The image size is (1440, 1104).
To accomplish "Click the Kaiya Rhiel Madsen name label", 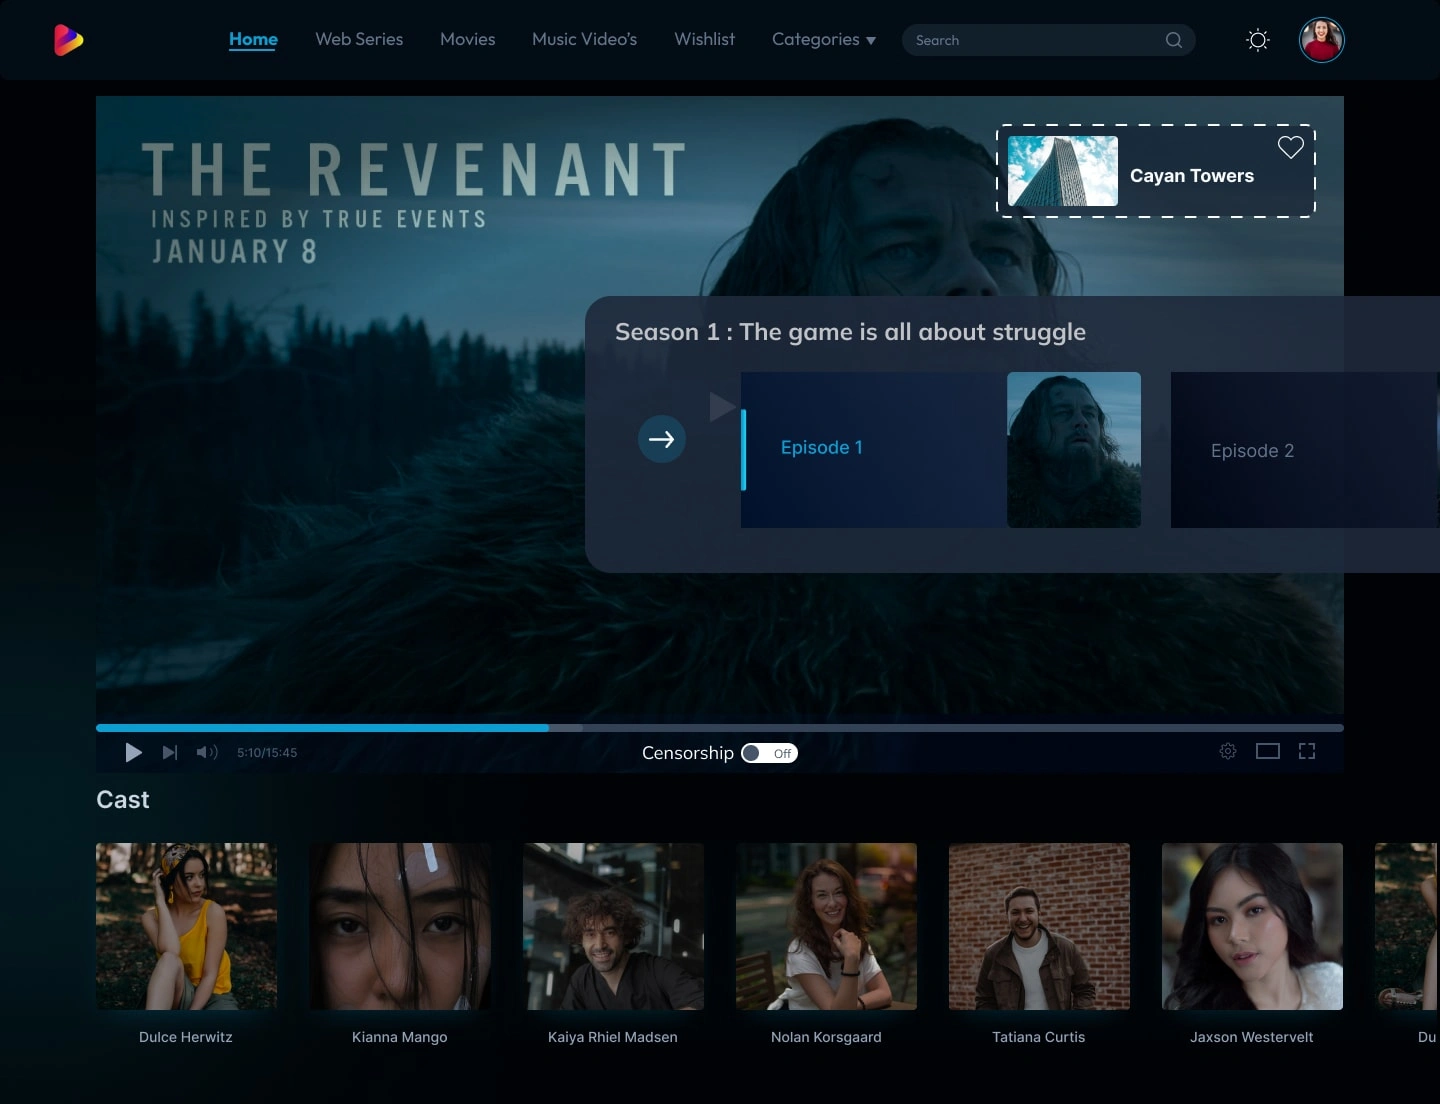I will coord(613,1037).
